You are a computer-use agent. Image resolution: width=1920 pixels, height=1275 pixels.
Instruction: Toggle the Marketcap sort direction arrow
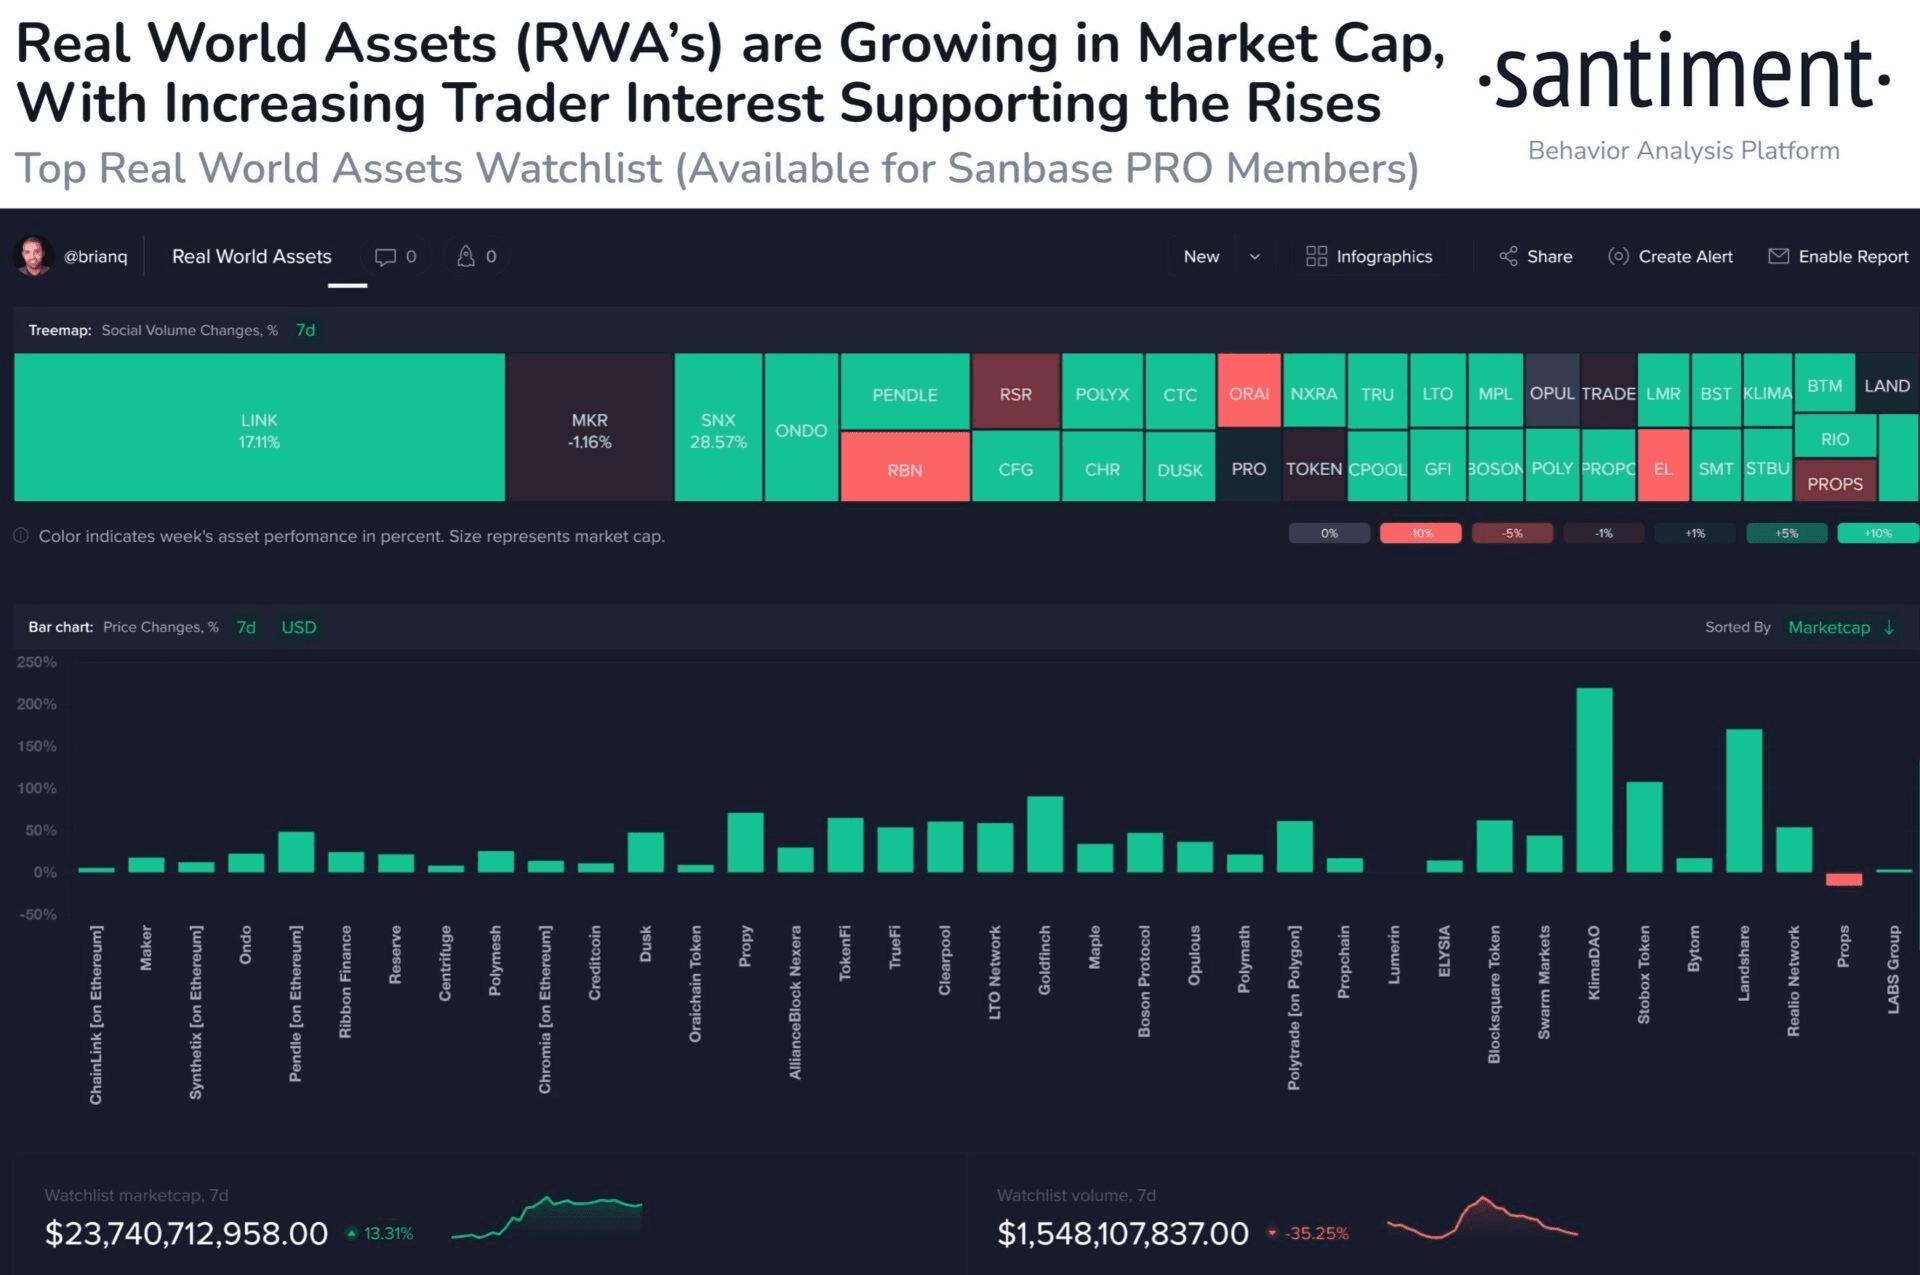pos(1889,627)
